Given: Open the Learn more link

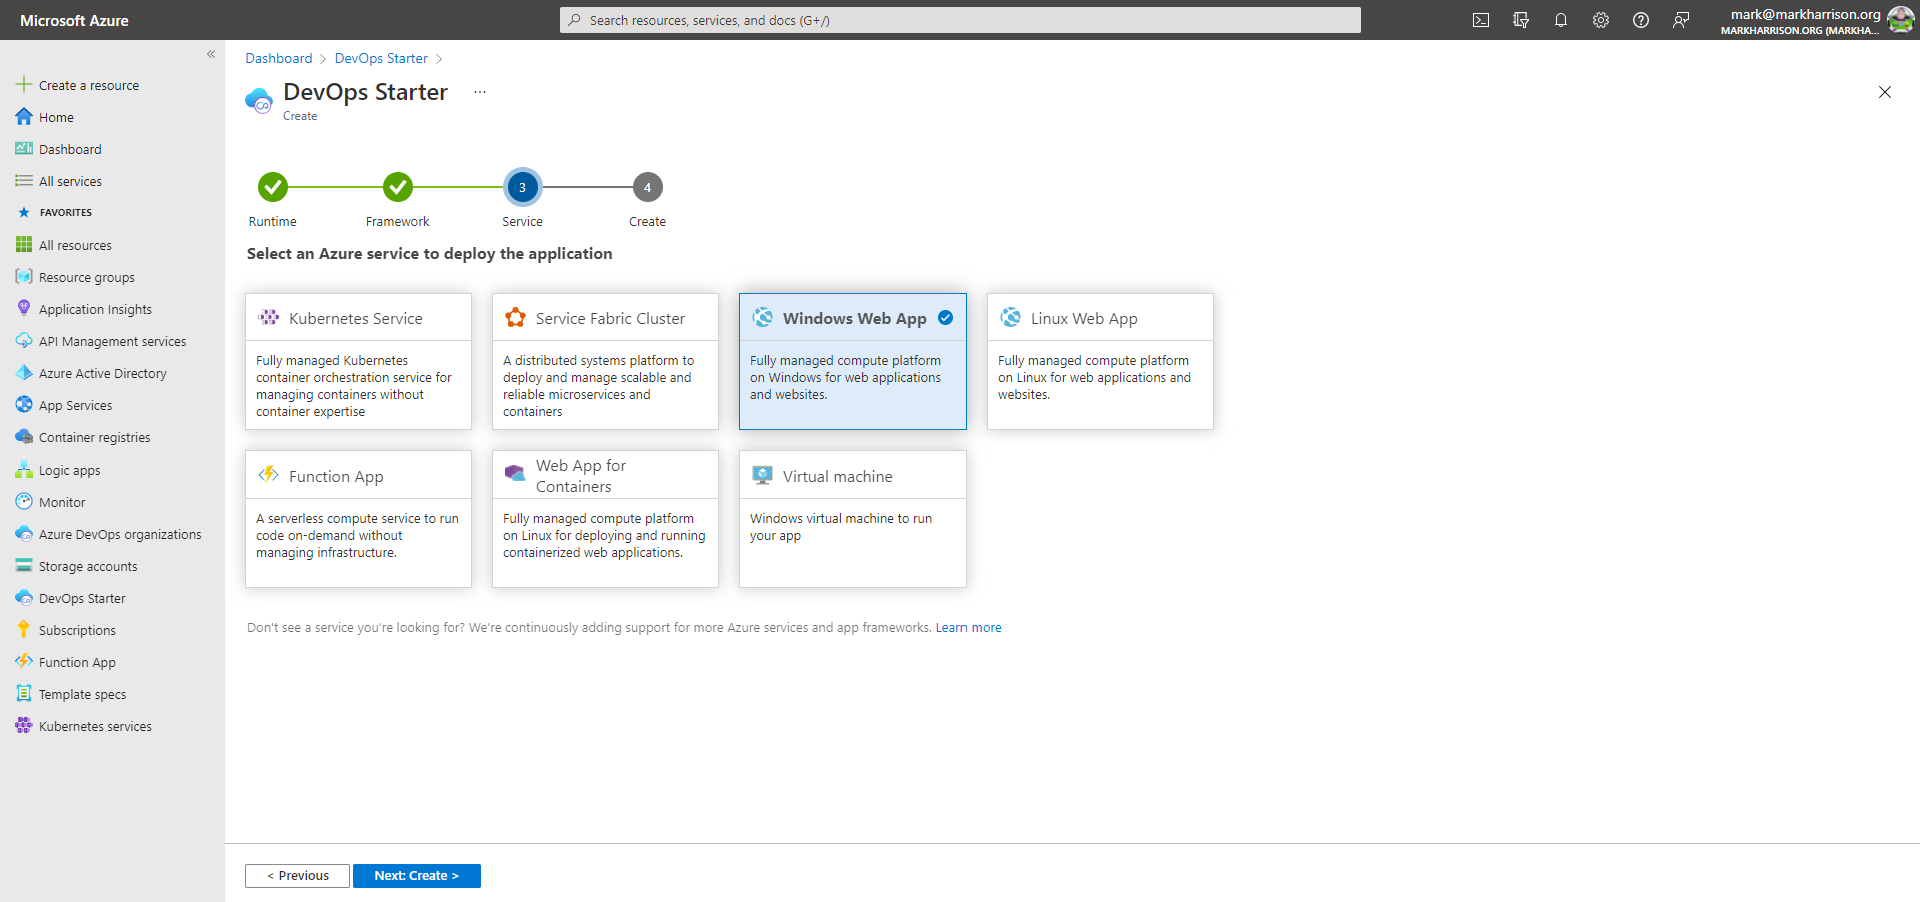Looking at the screenshot, I should (968, 628).
